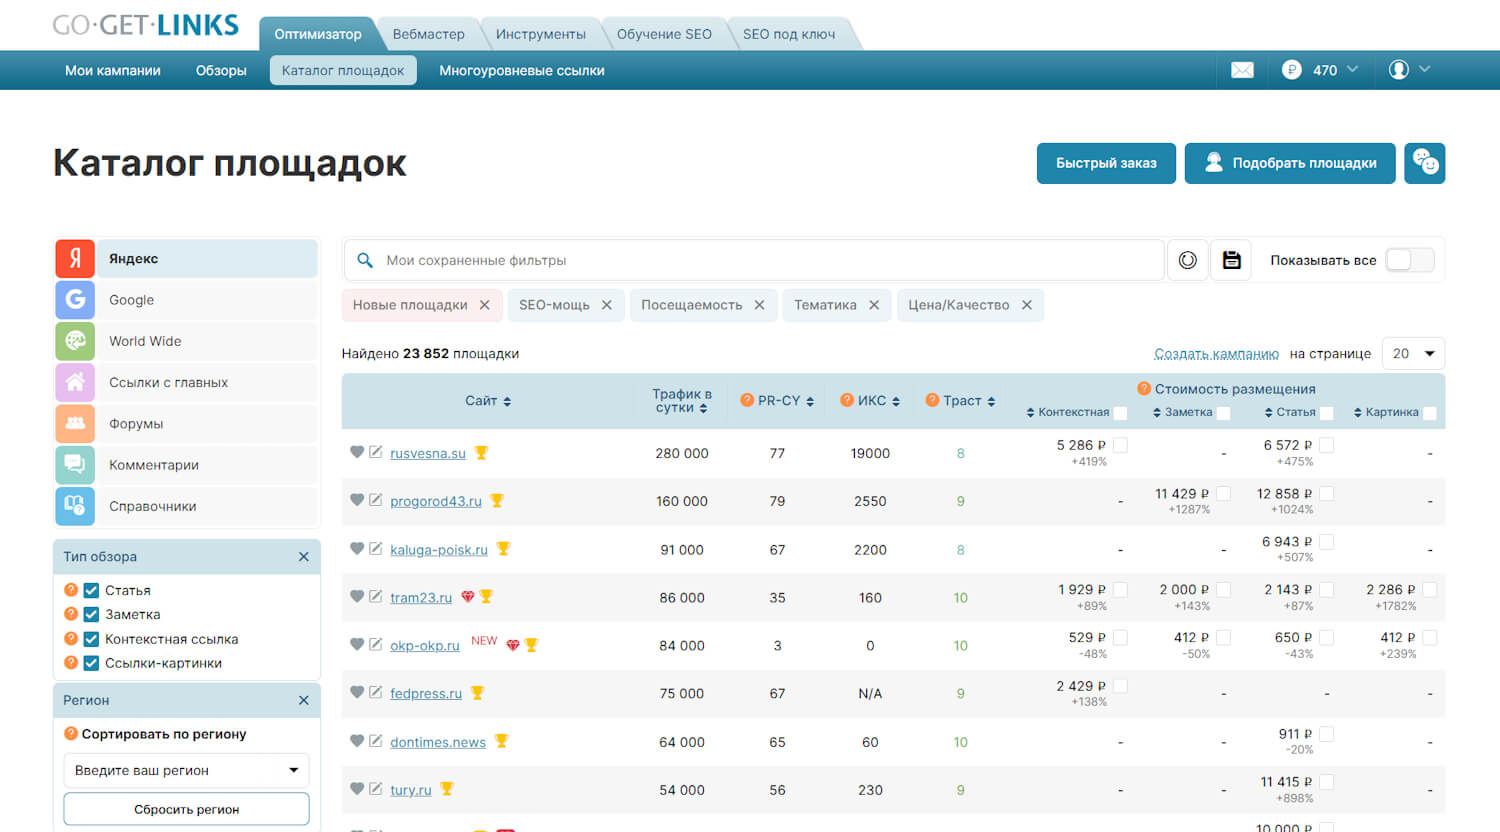Open the mail envelope icon in header
This screenshot has height=832, width=1500.
coord(1242,70)
